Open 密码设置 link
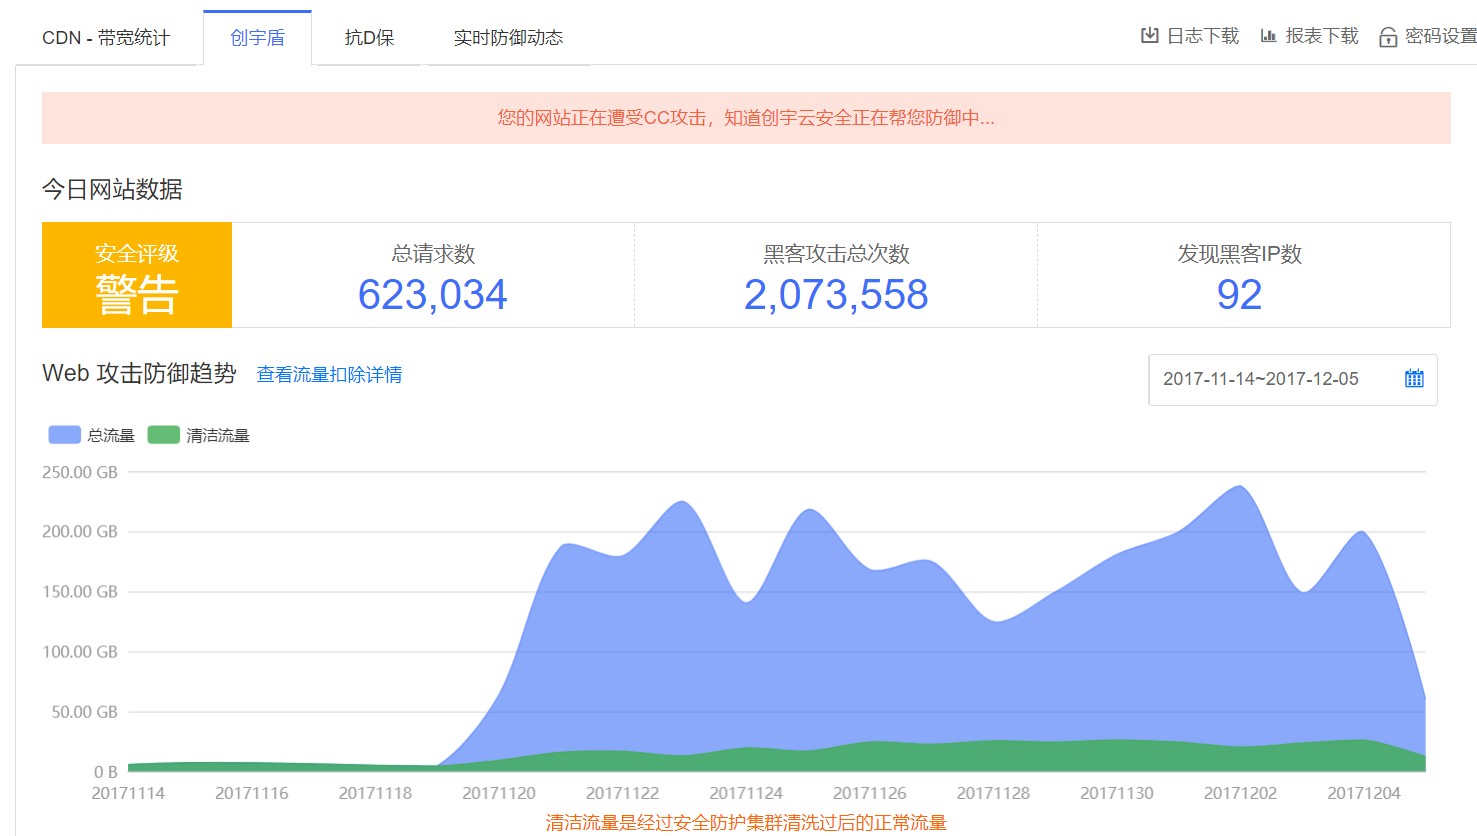1477x836 pixels. point(1441,36)
